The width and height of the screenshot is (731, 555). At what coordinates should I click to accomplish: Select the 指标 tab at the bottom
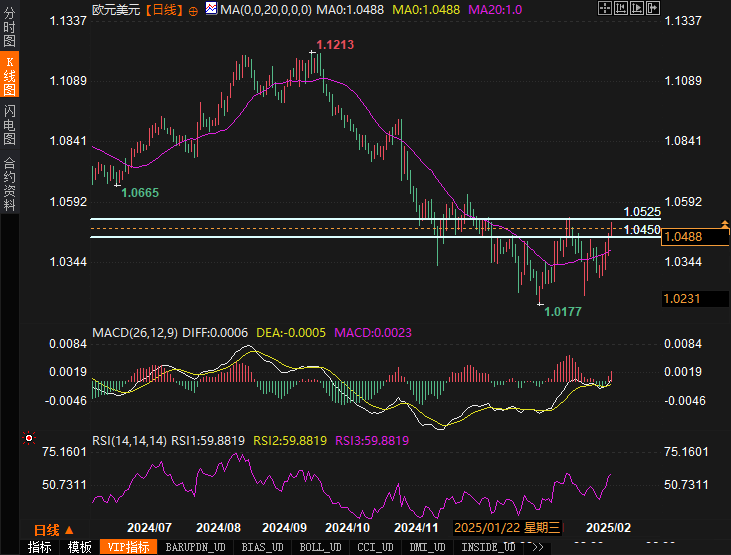(x=40, y=547)
